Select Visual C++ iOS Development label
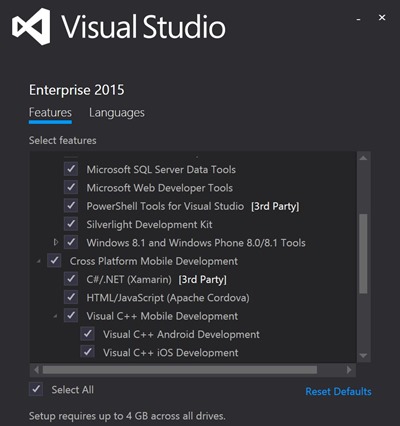 171,352
